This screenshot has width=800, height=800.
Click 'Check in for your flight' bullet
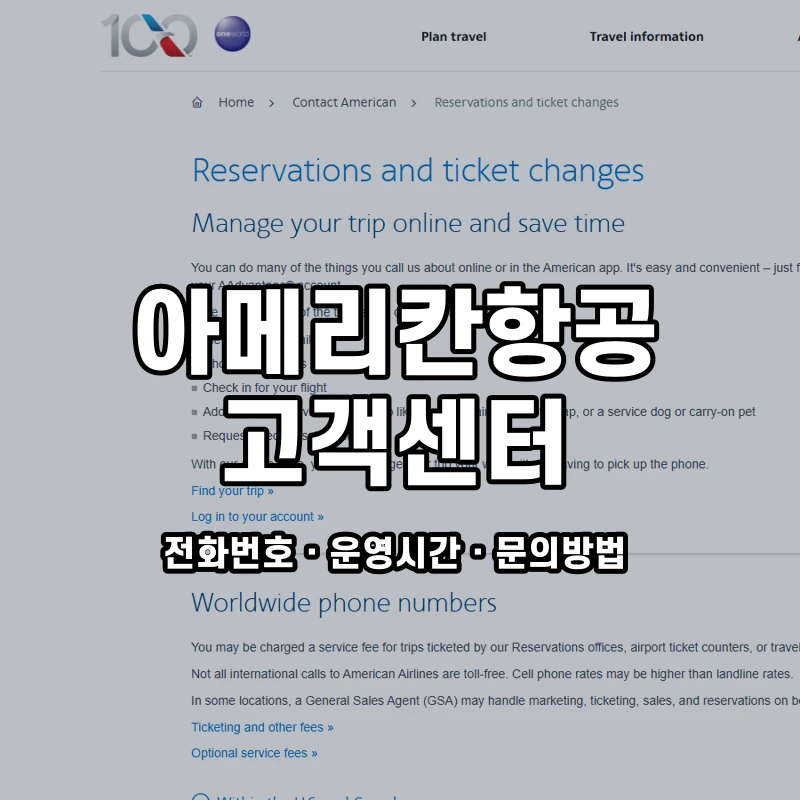click(264, 388)
